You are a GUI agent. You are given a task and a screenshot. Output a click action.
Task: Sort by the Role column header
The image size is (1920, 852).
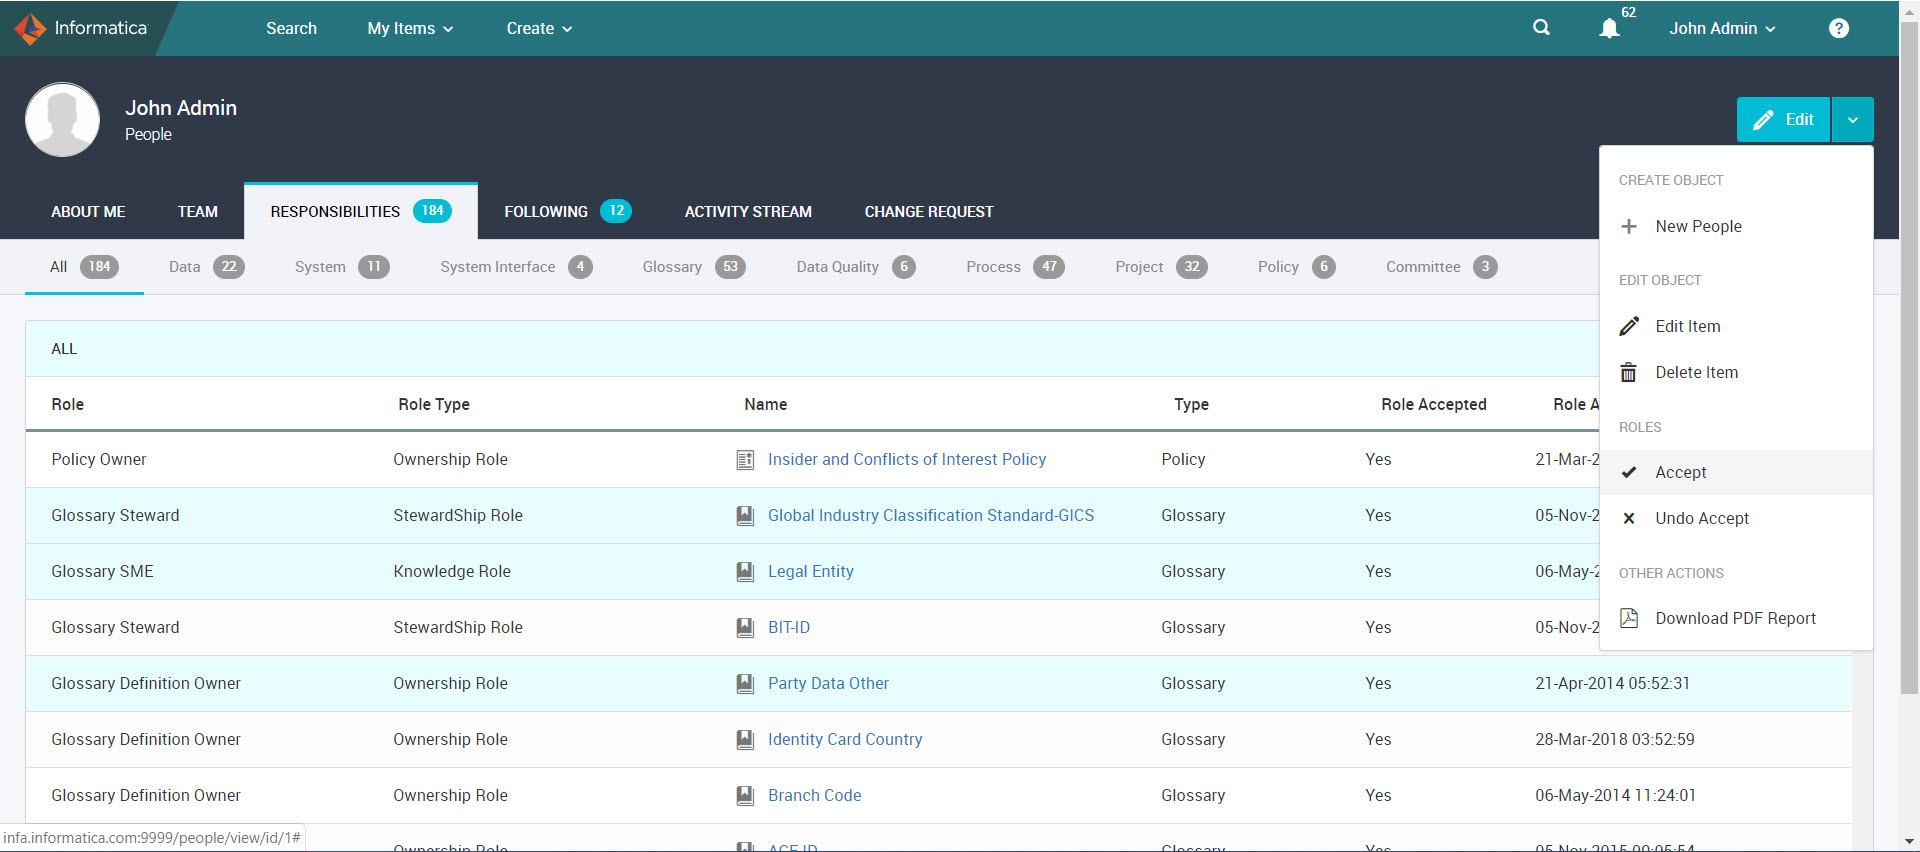(x=68, y=405)
